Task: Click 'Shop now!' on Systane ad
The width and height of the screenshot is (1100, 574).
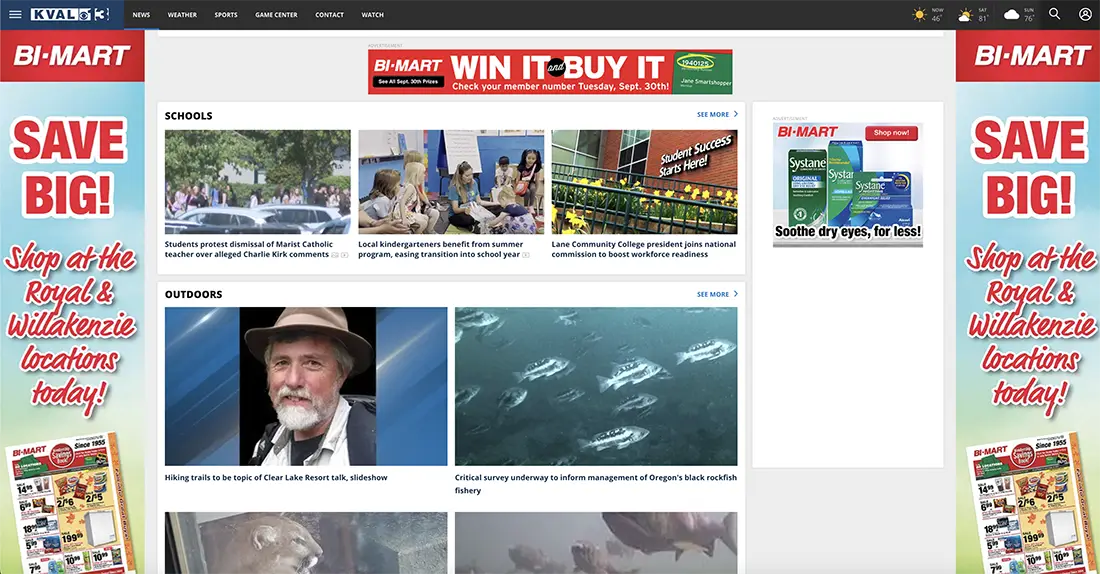Action: pos(891,133)
